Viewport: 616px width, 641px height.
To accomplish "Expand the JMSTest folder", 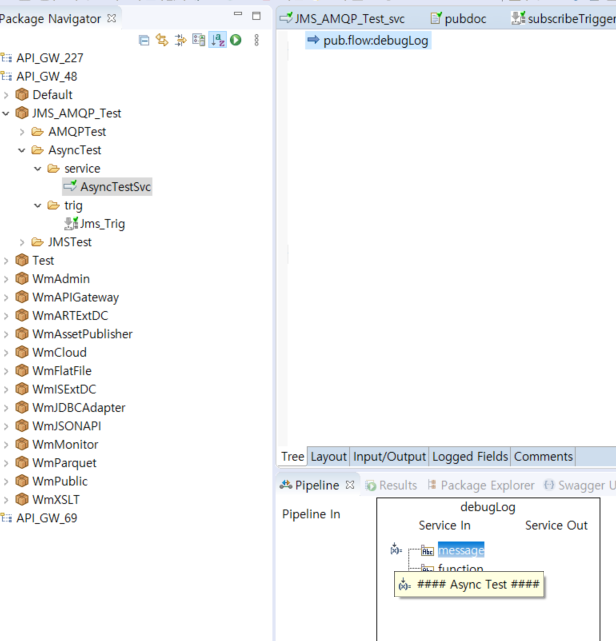I will coord(22,242).
